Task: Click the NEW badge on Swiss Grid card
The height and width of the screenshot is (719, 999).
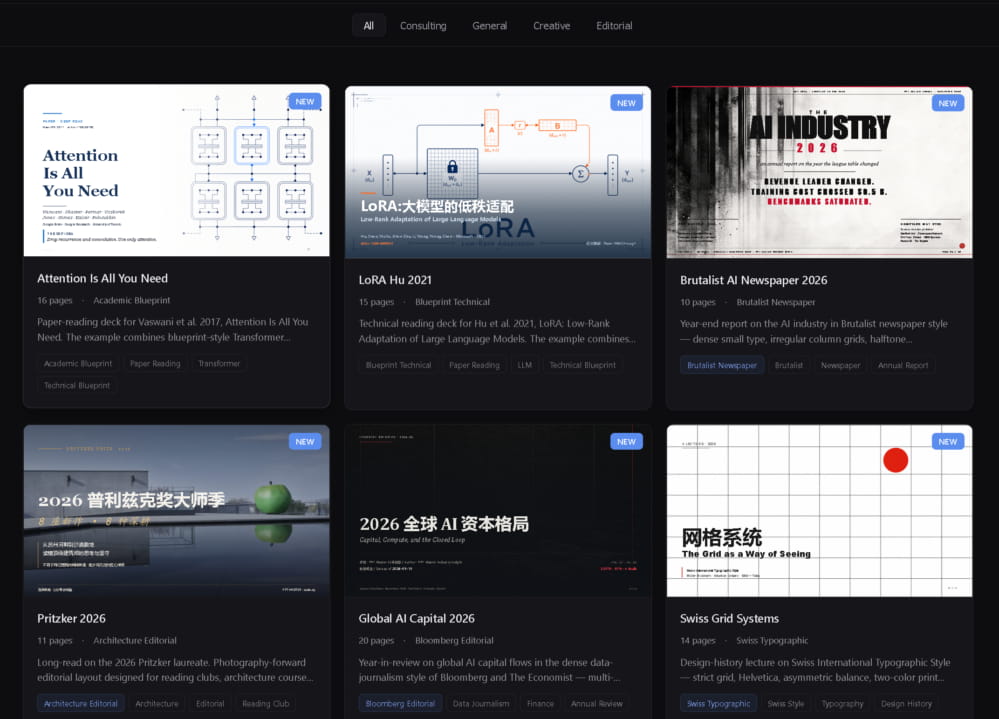Action: click(x=947, y=441)
